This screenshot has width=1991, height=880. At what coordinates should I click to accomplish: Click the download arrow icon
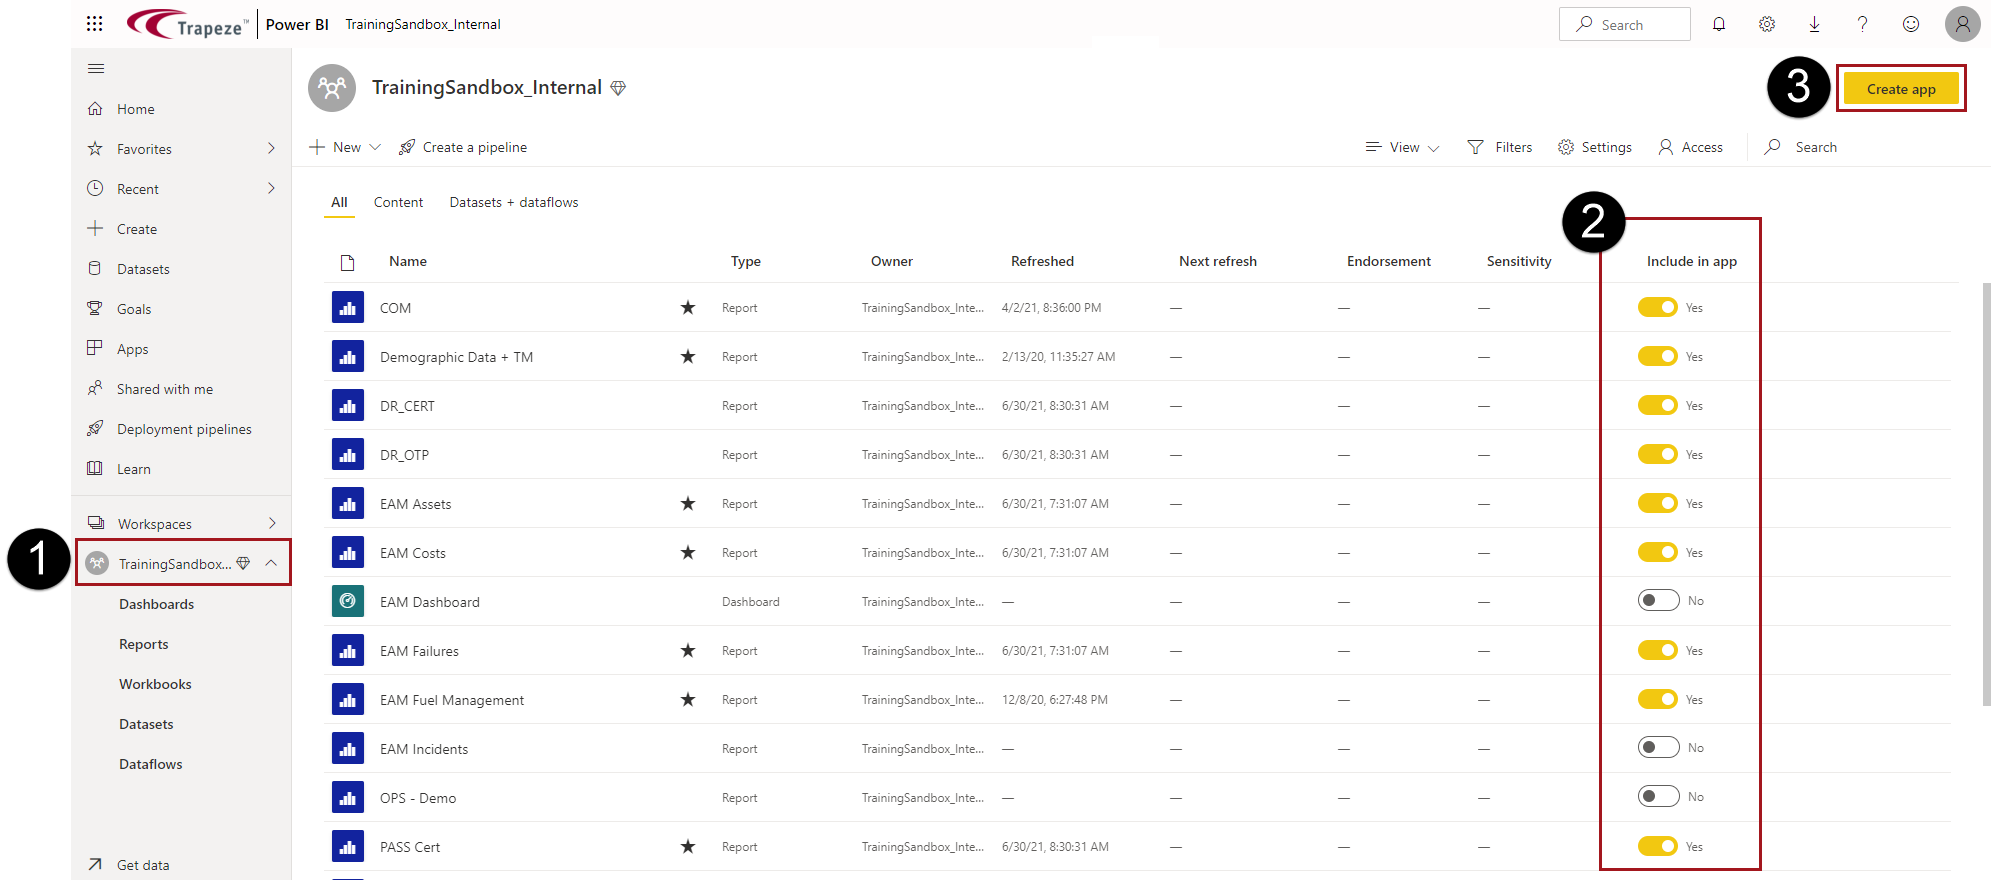click(x=1814, y=24)
